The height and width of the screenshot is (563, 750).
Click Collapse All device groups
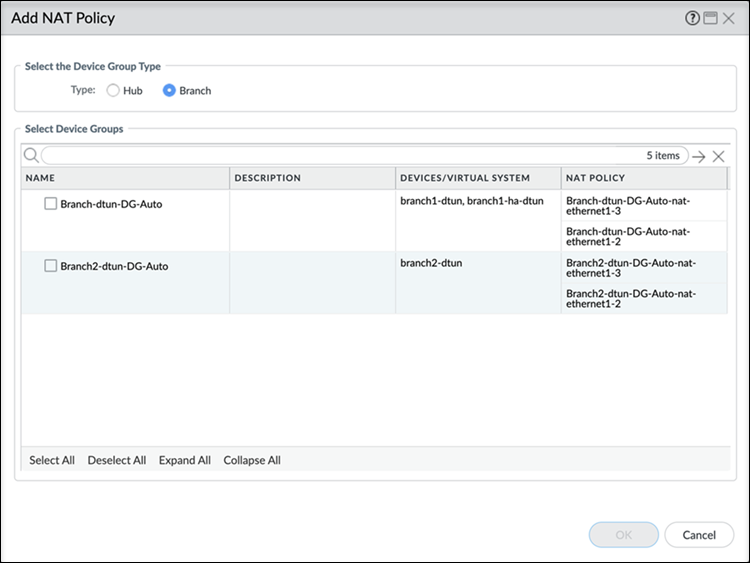point(252,460)
